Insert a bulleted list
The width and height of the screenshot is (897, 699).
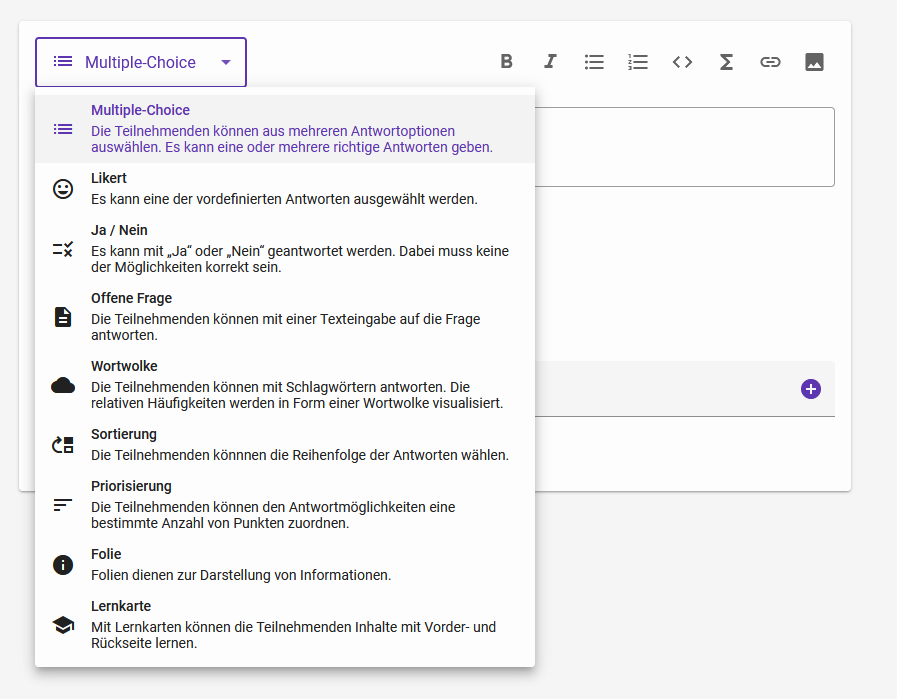594,62
